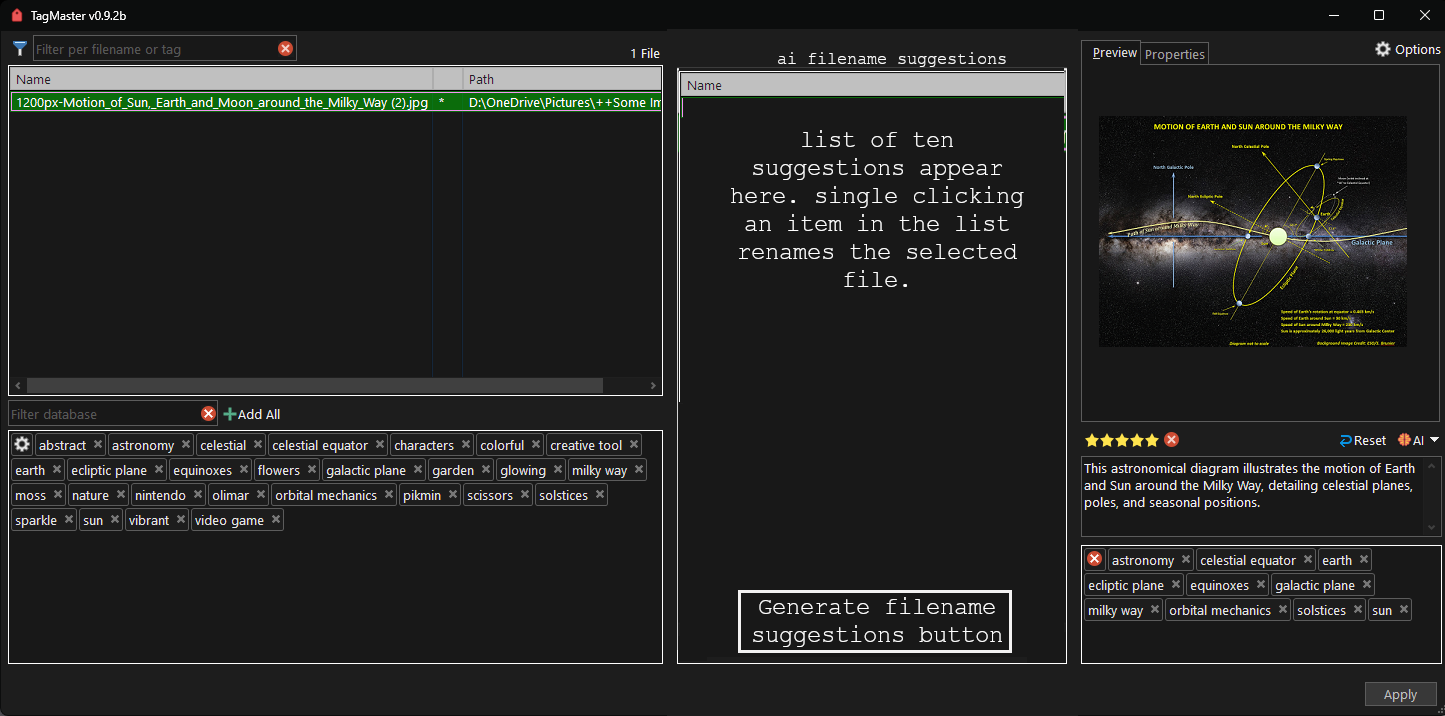Click Reset description icon
Screen dimensions: 1445x716
pos(1346,440)
